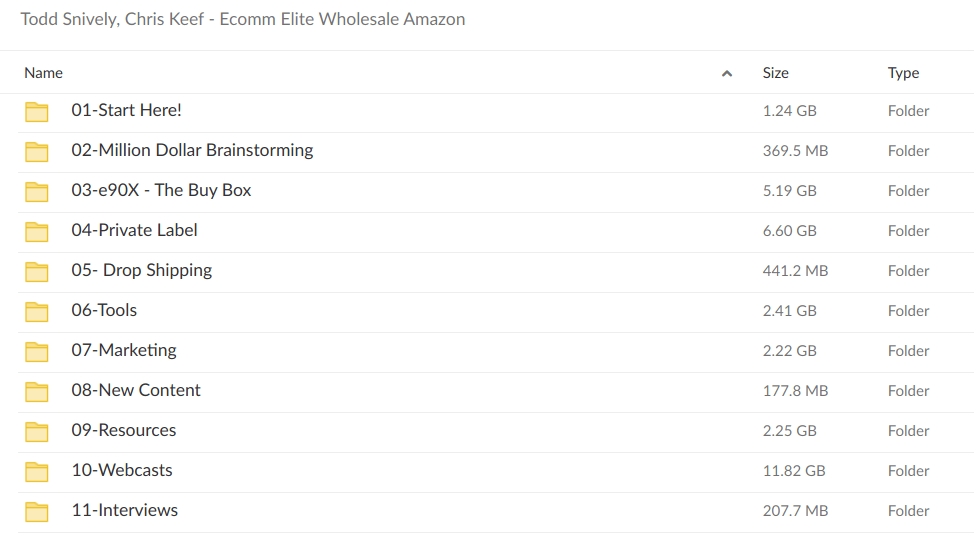Click the 05- Drop Shipping folder icon
Screen dimensions: 974x534
click(x=37, y=271)
